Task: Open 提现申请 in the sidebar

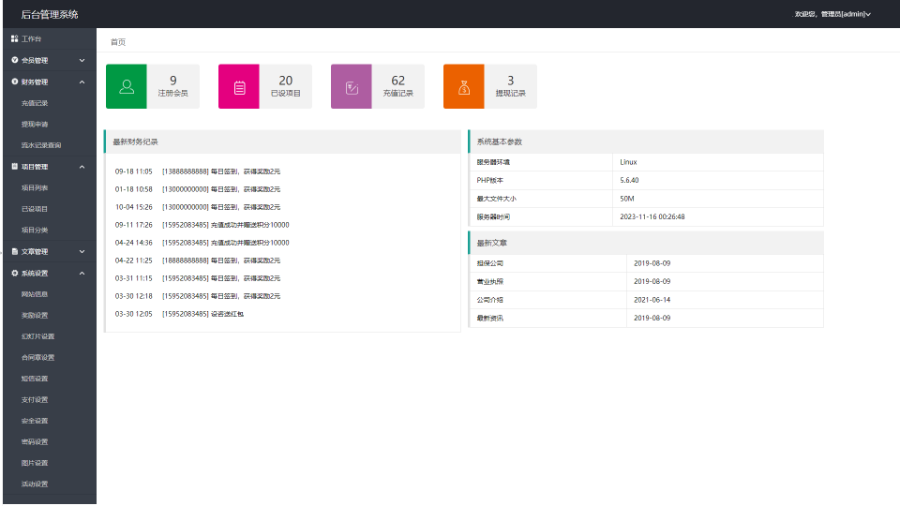Action: [34, 124]
